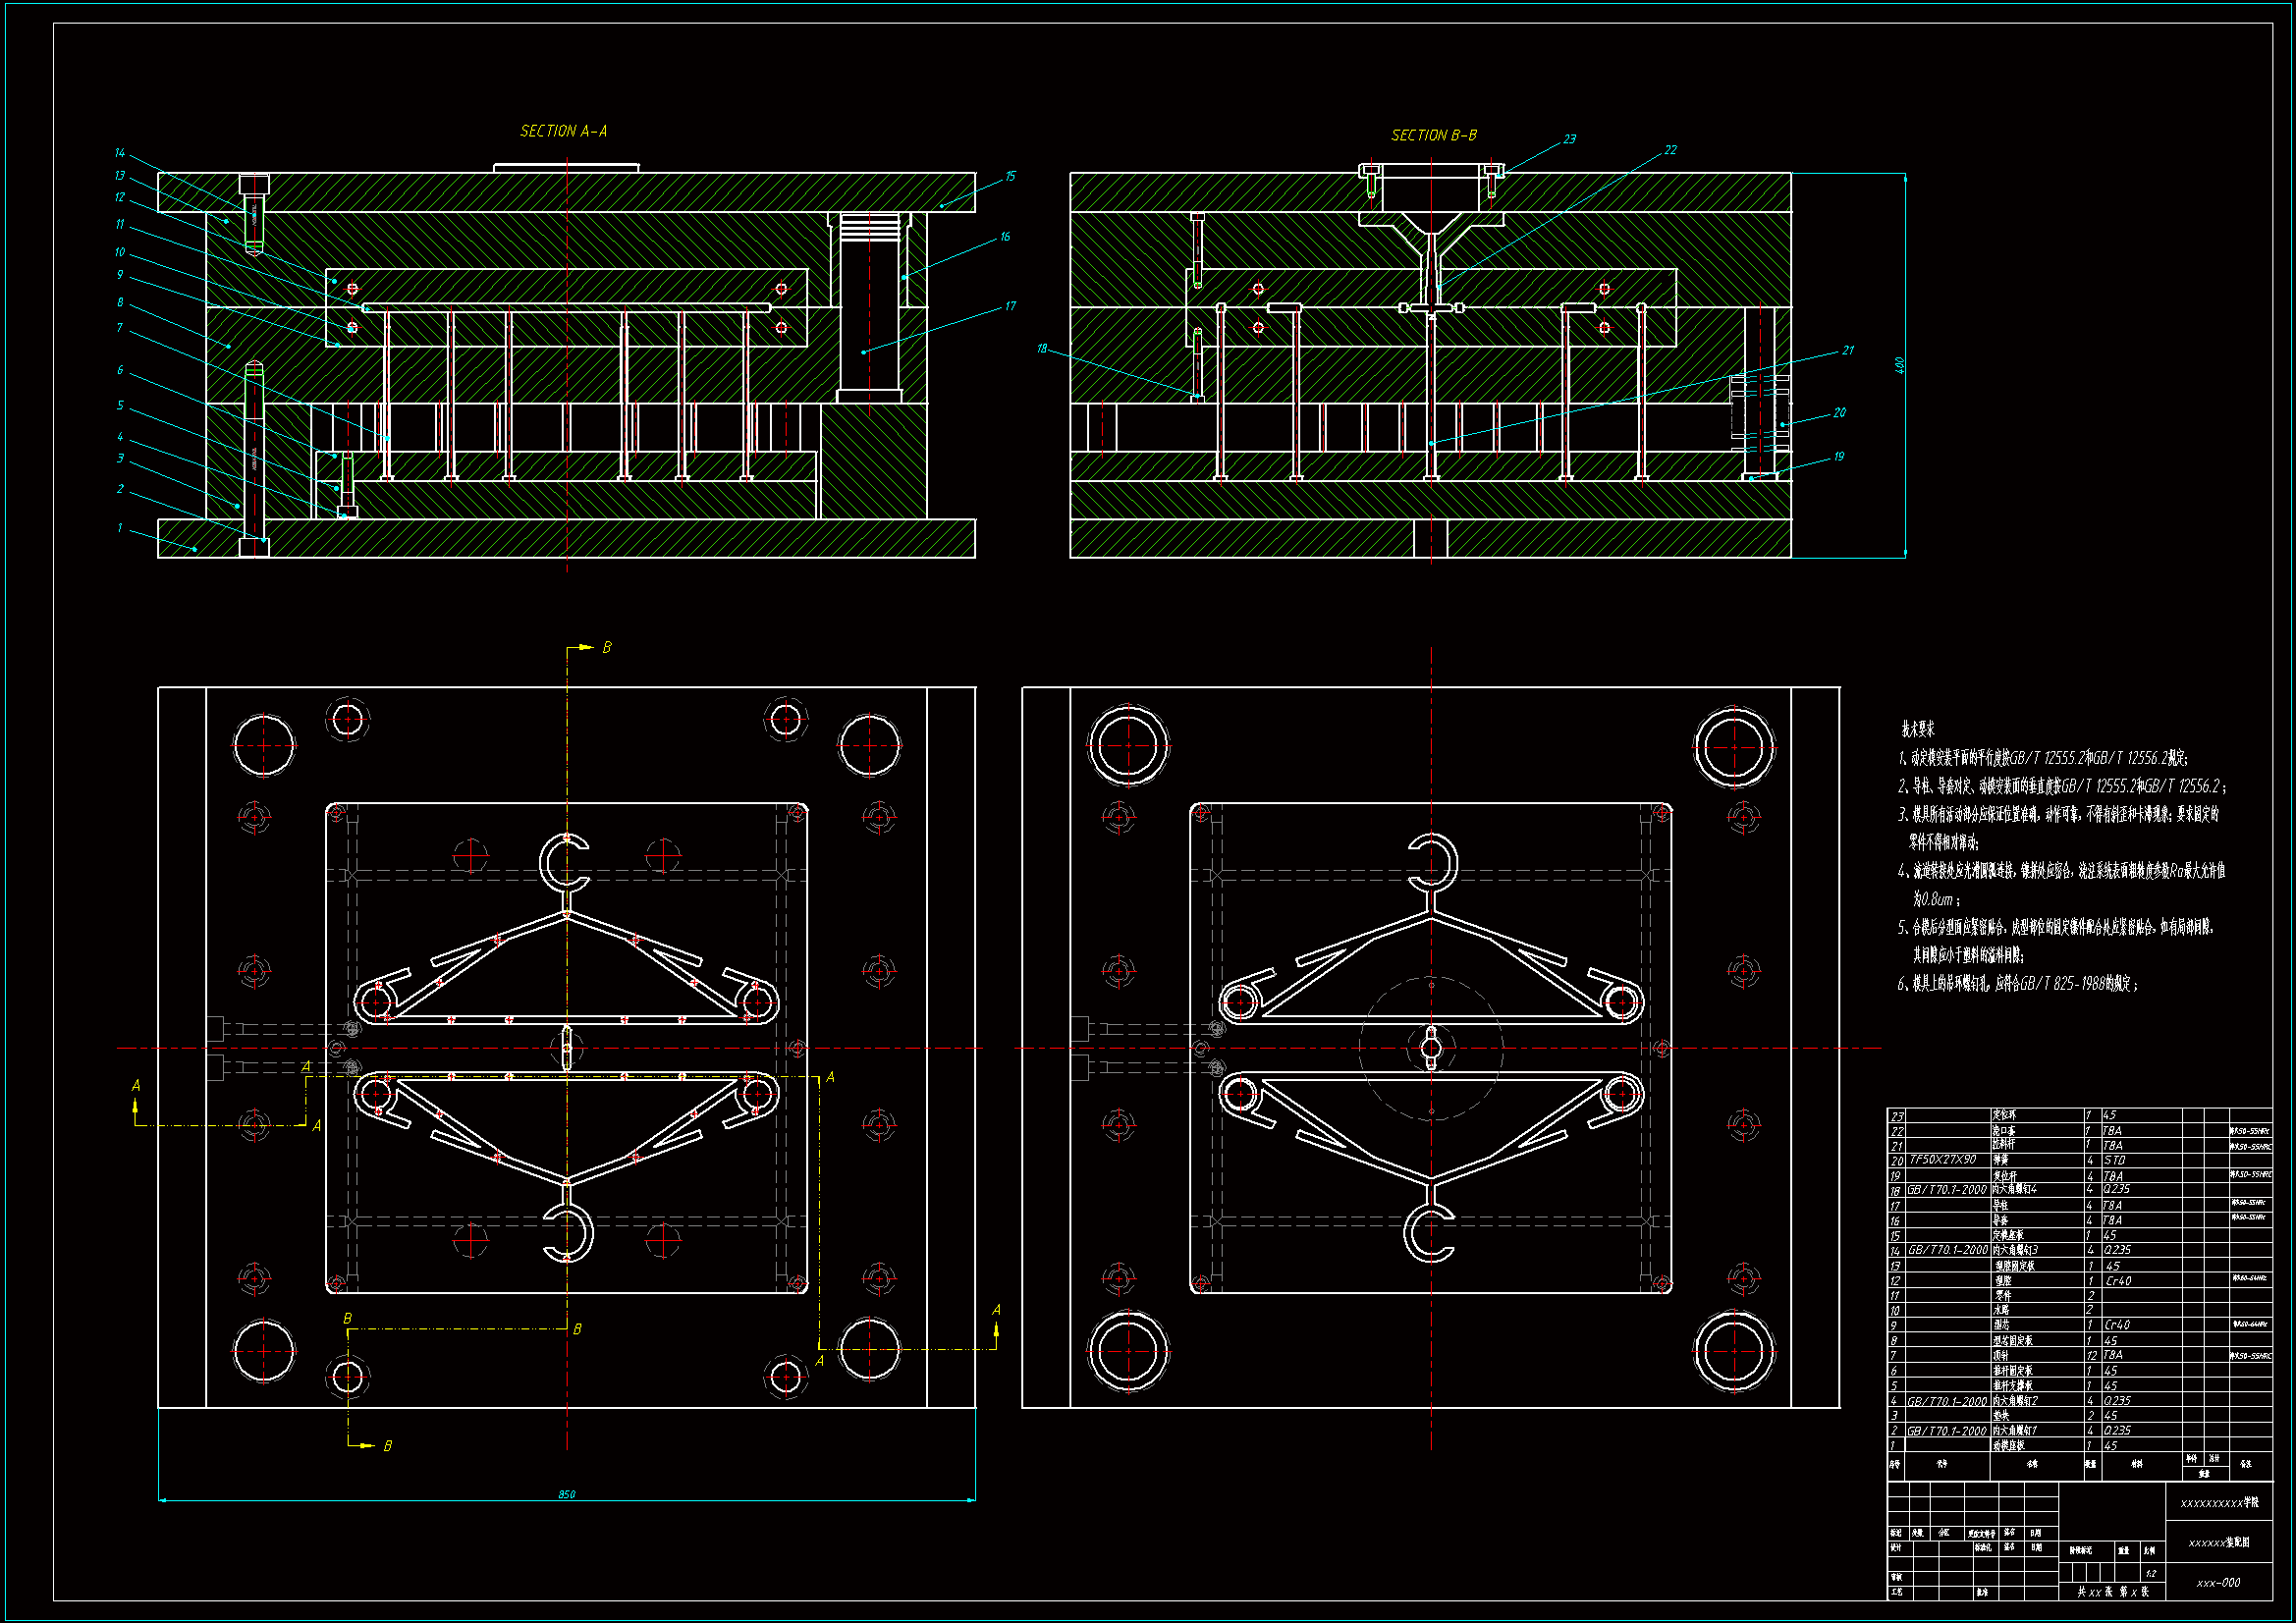Click the top-left guide bushing circle in right plan view

(1128, 745)
